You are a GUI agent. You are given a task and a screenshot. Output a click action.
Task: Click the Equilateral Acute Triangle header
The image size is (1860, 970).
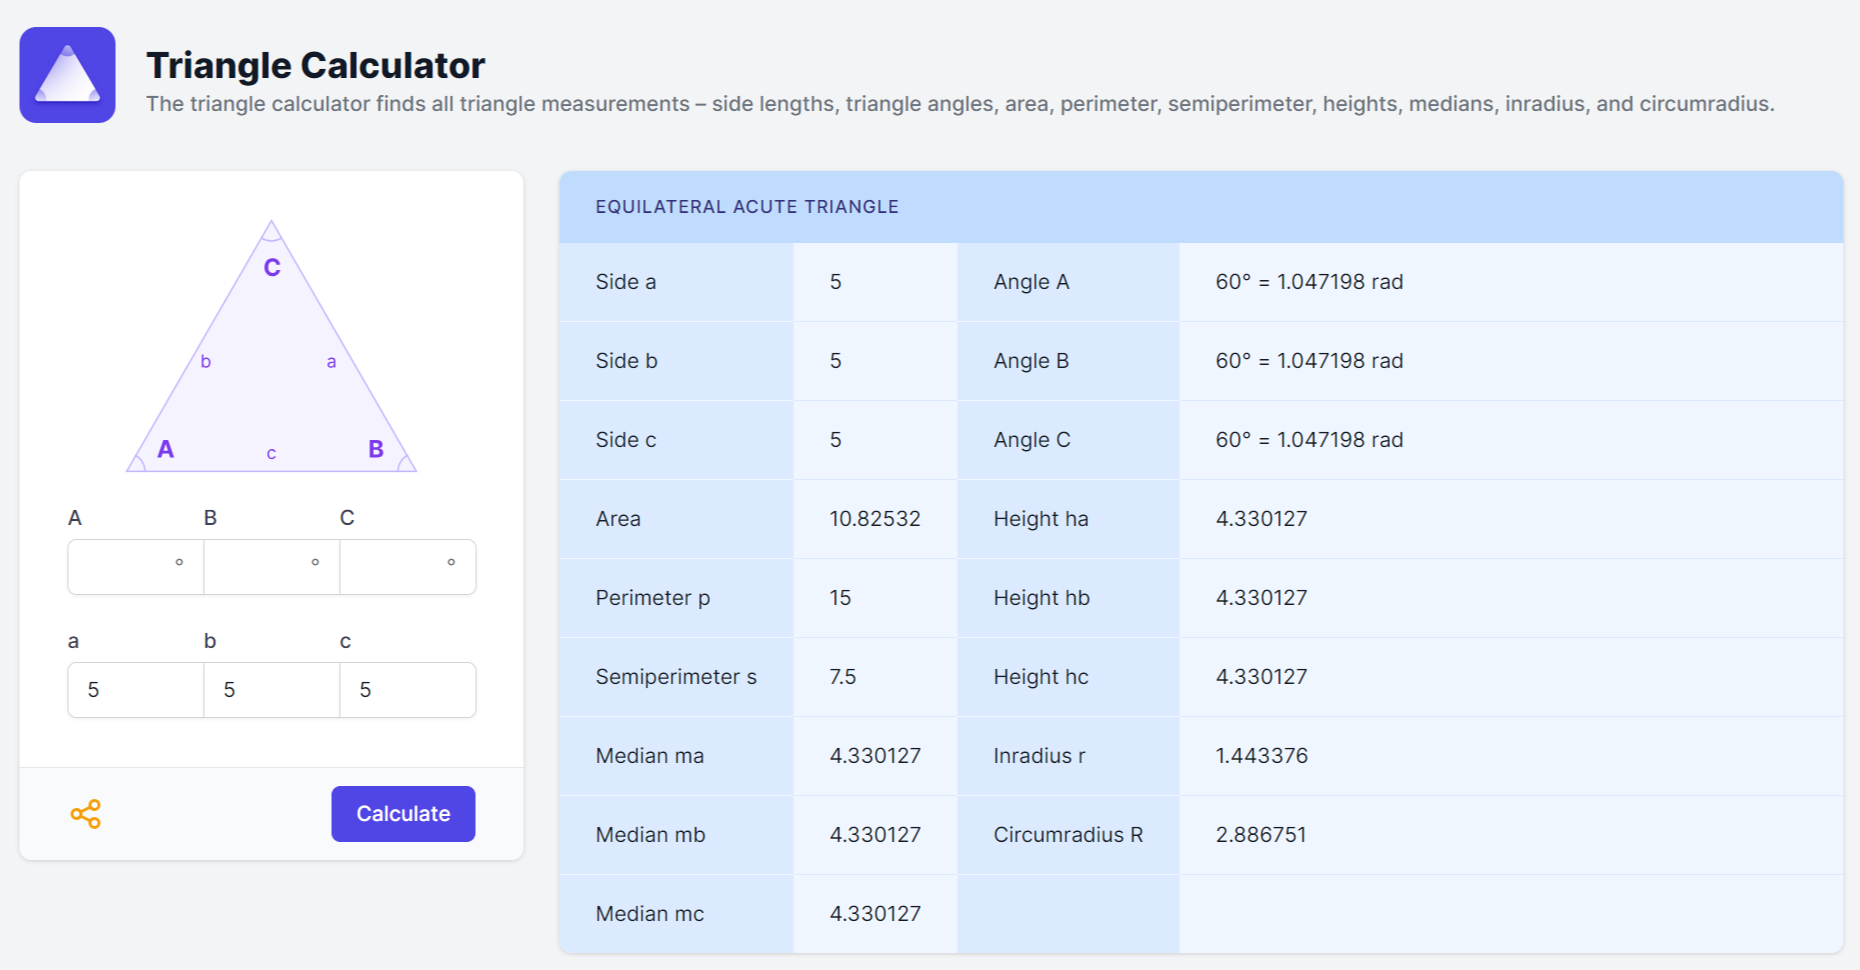[747, 207]
